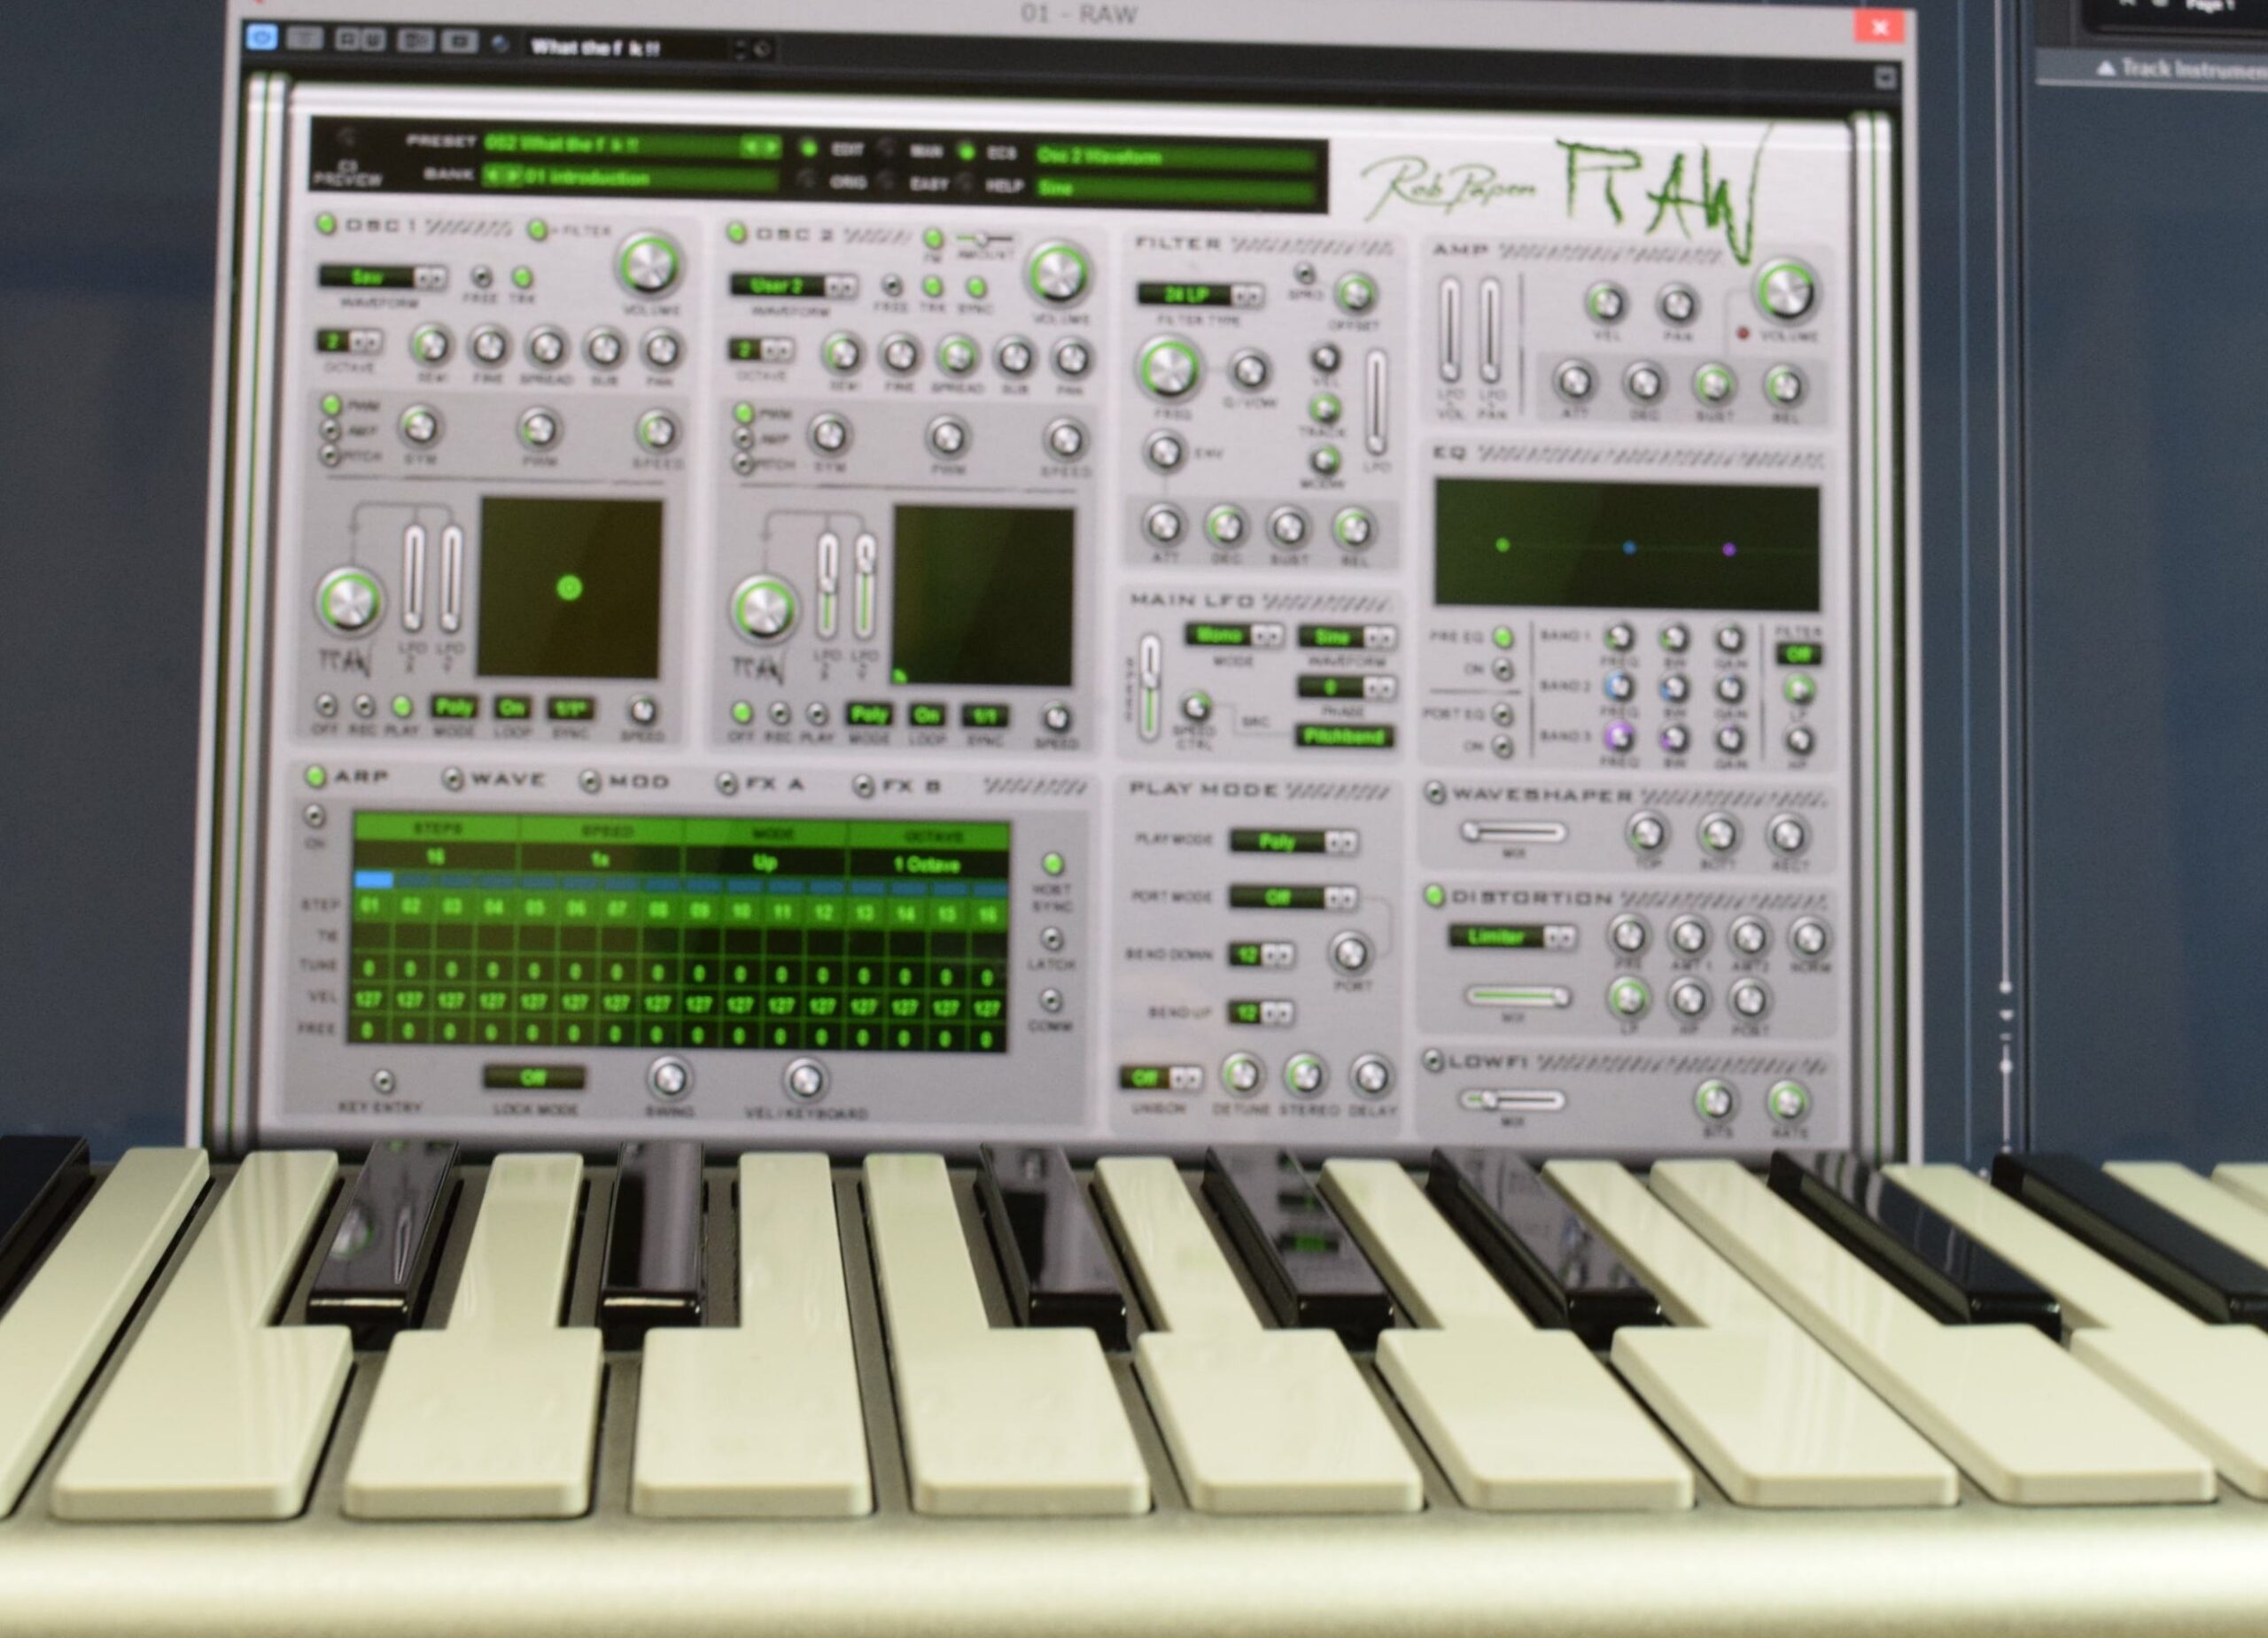2268x1638 pixels.
Task: Enable the Arp Latch button
Action: pyautogui.click(x=1050, y=938)
